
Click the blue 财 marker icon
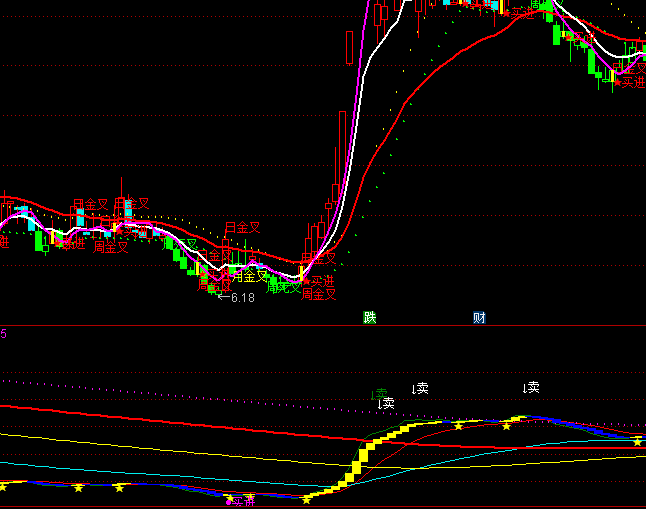pyautogui.click(x=479, y=318)
